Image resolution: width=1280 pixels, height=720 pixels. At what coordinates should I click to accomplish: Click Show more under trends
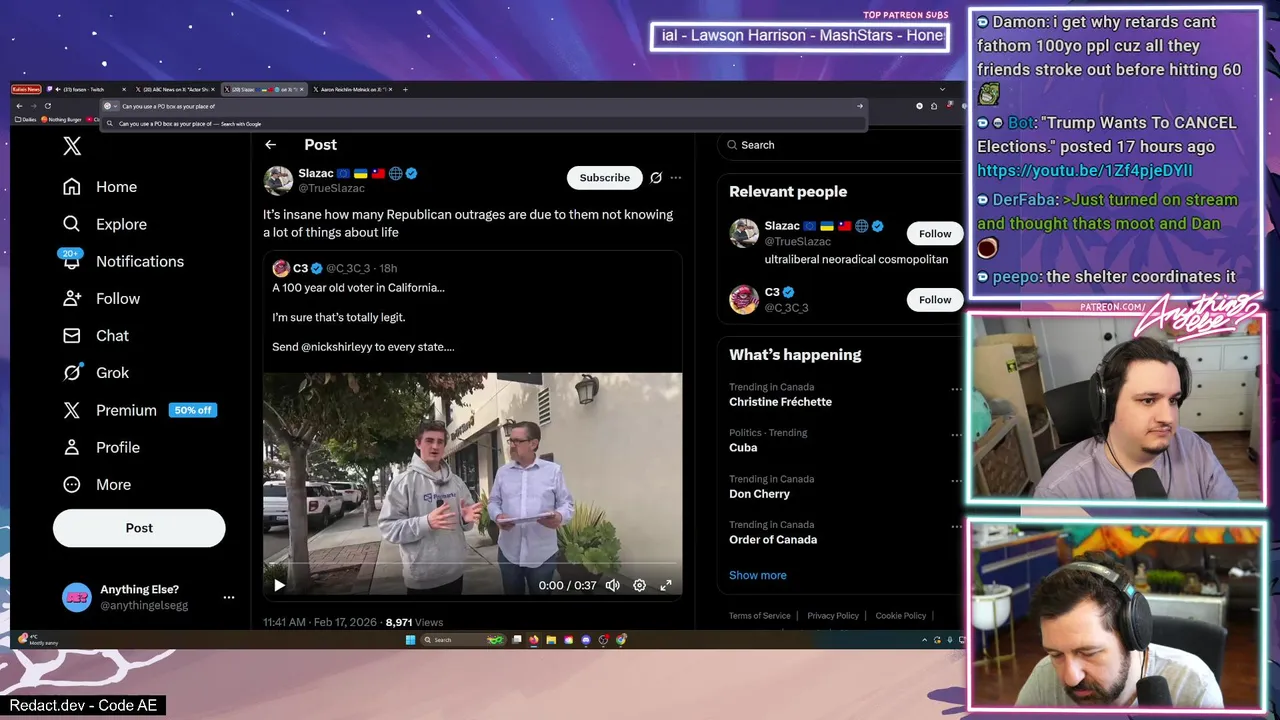click(x=757, y=575)
